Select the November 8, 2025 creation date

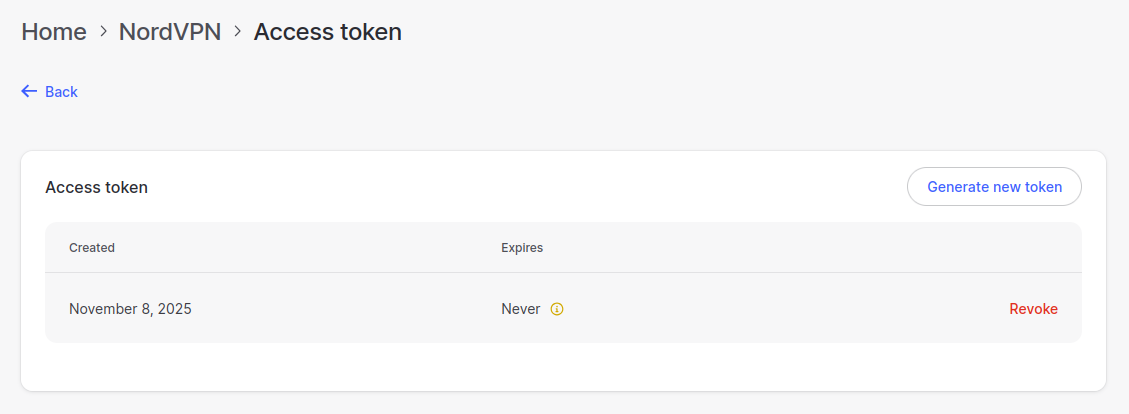tap(130, 309)
